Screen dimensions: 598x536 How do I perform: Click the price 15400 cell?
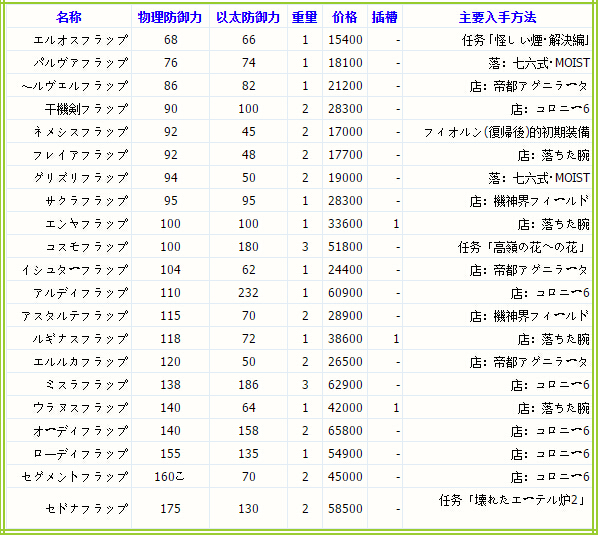click(345, 40)
